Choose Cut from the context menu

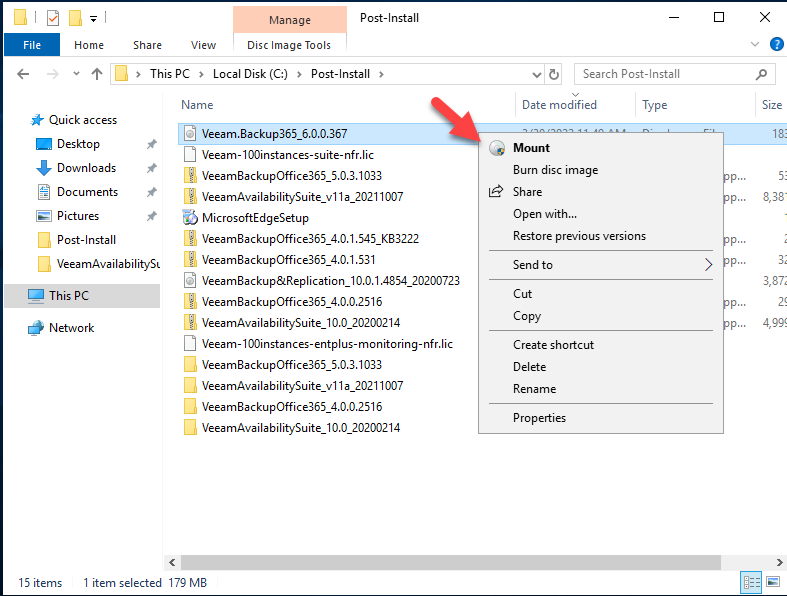point(600,294)
